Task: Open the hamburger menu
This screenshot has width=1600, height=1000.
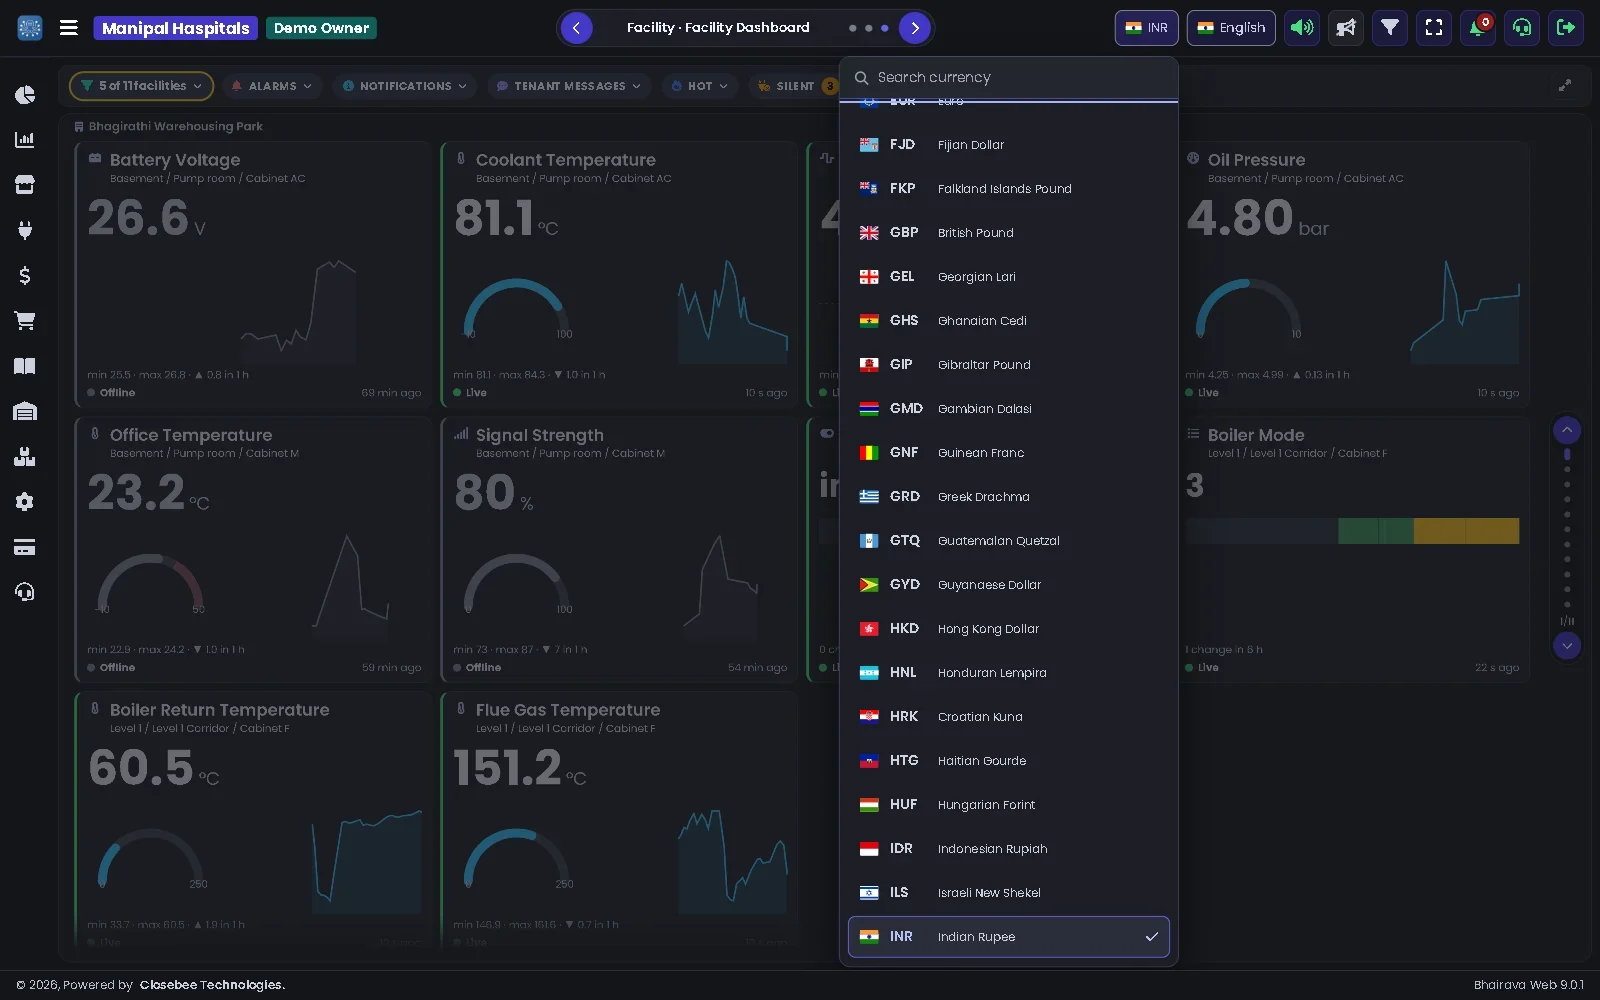Action: click(69, 28)
